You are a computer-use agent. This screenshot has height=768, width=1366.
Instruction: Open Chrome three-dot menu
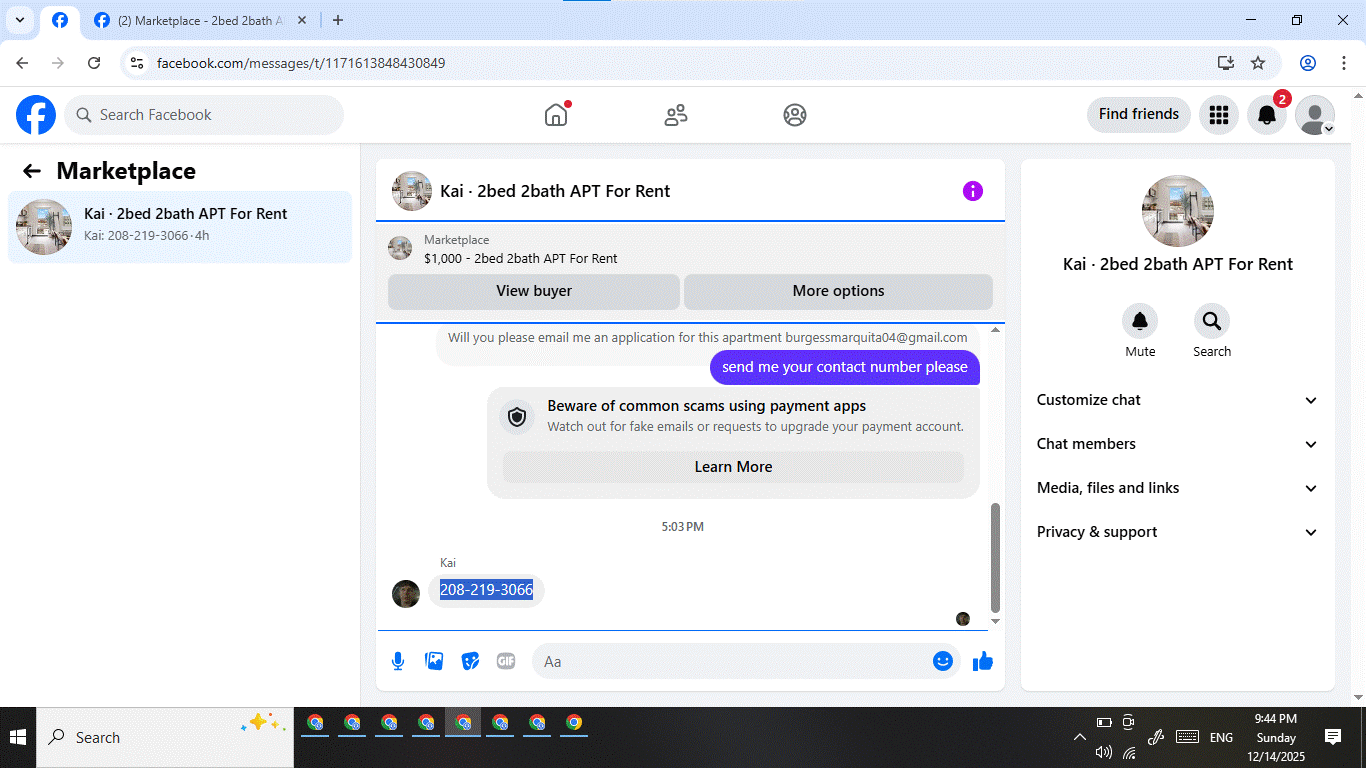[x=1343, y=63]
